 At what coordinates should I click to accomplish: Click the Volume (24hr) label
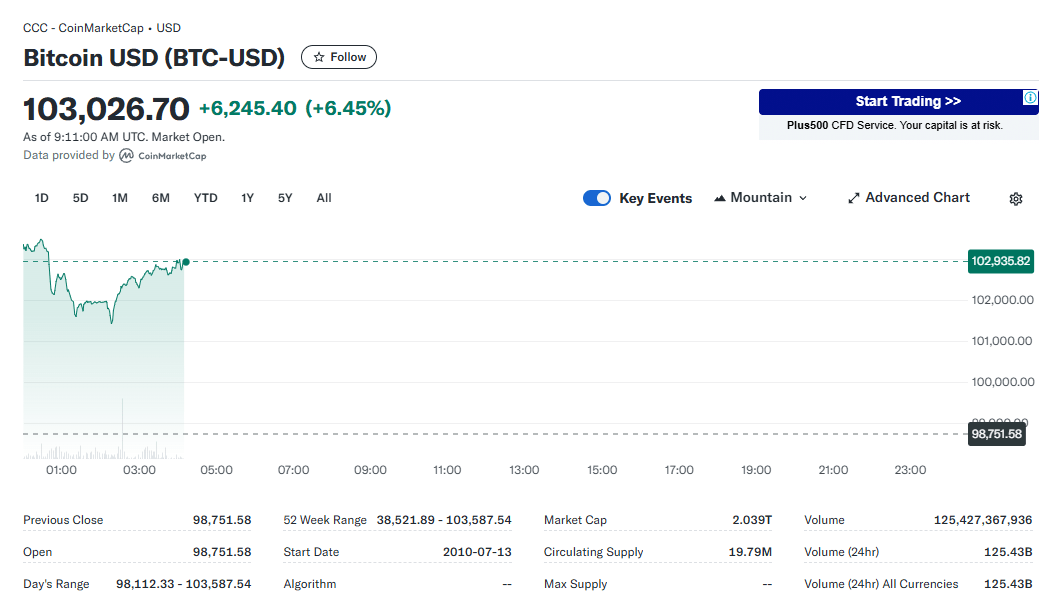tap(841, 552)
